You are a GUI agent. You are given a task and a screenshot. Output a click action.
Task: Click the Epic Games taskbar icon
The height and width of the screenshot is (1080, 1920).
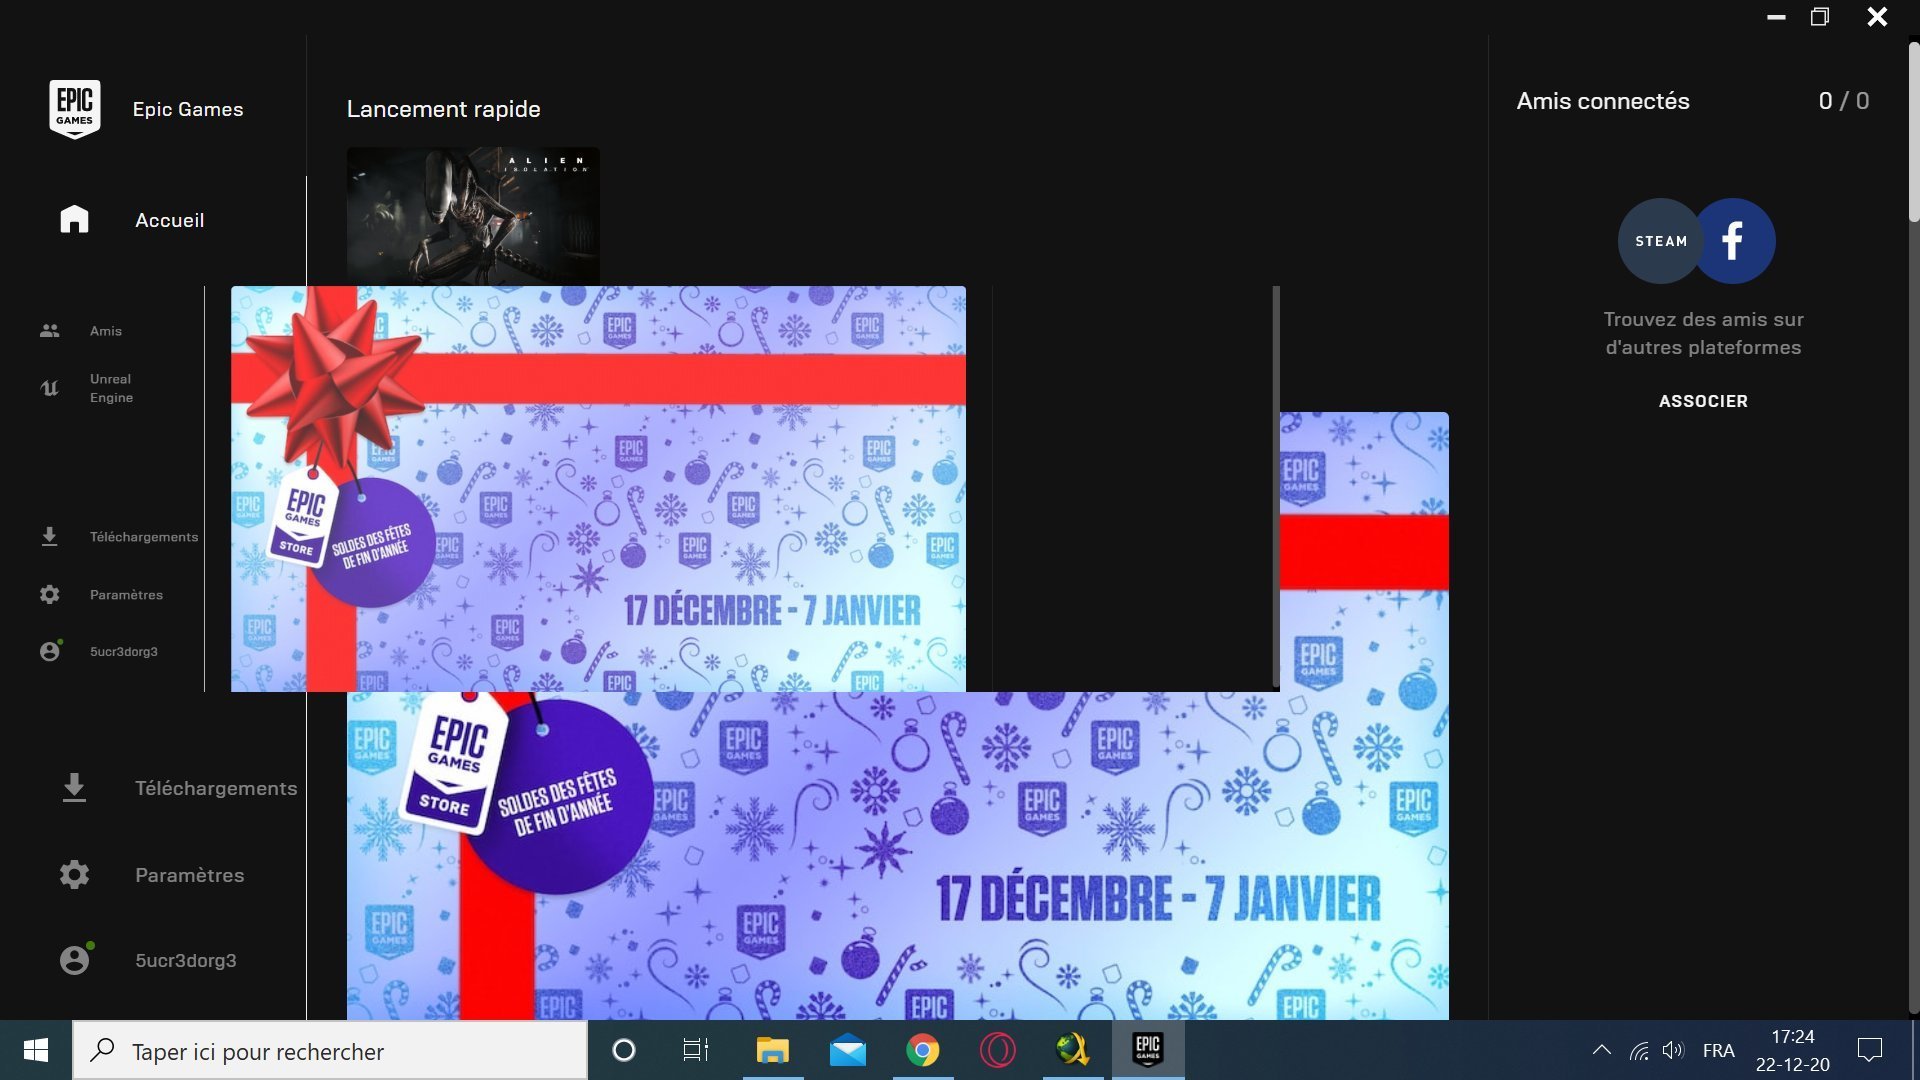1148,1050
